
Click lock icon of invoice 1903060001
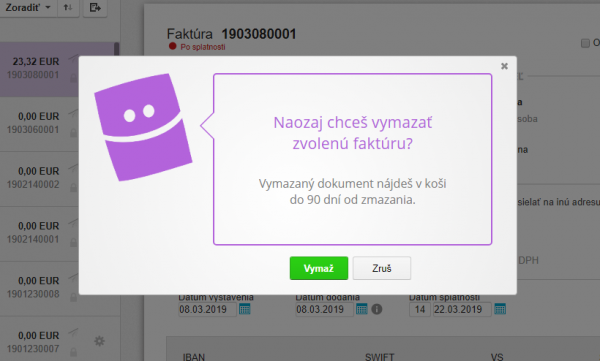point(73,133)
